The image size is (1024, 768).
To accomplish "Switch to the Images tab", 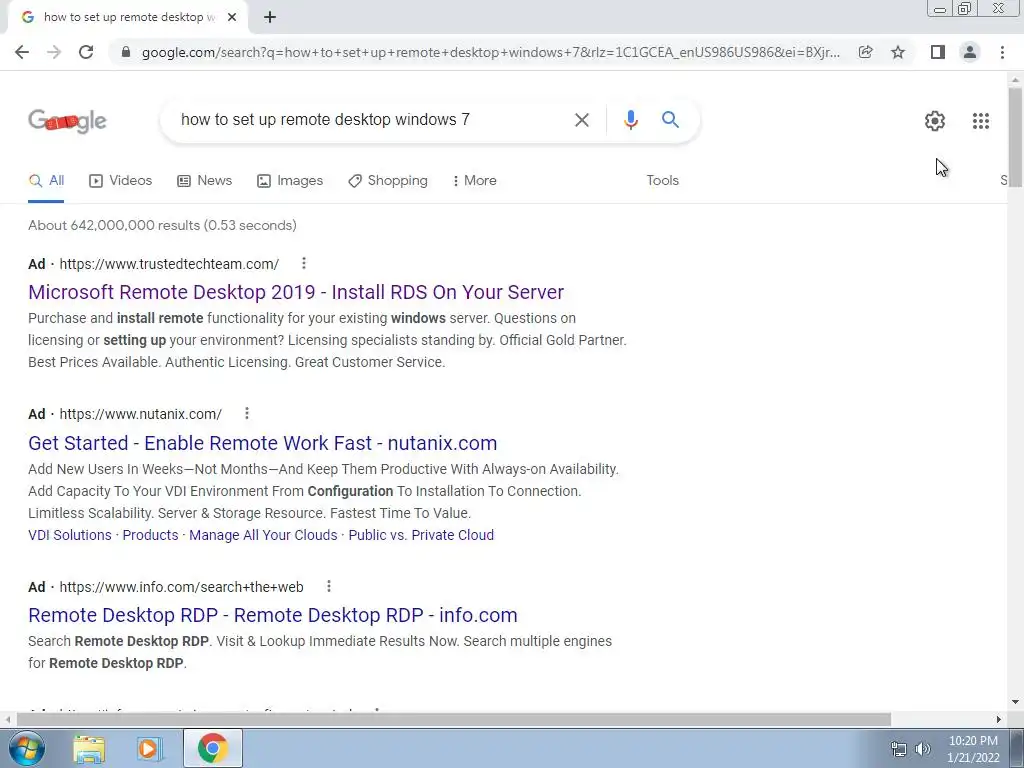I will (x=290, y=180).
